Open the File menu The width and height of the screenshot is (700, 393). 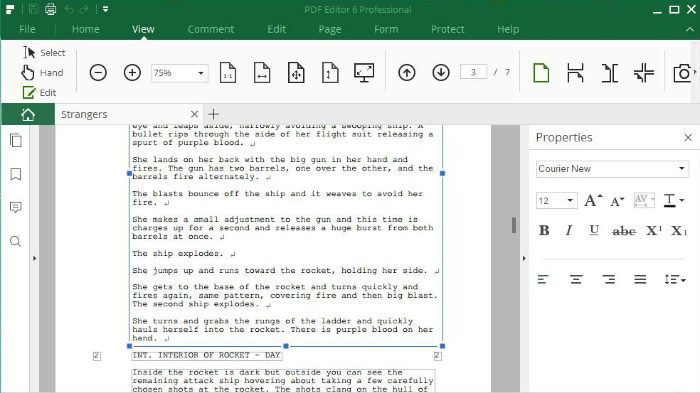tap(27, 29)
